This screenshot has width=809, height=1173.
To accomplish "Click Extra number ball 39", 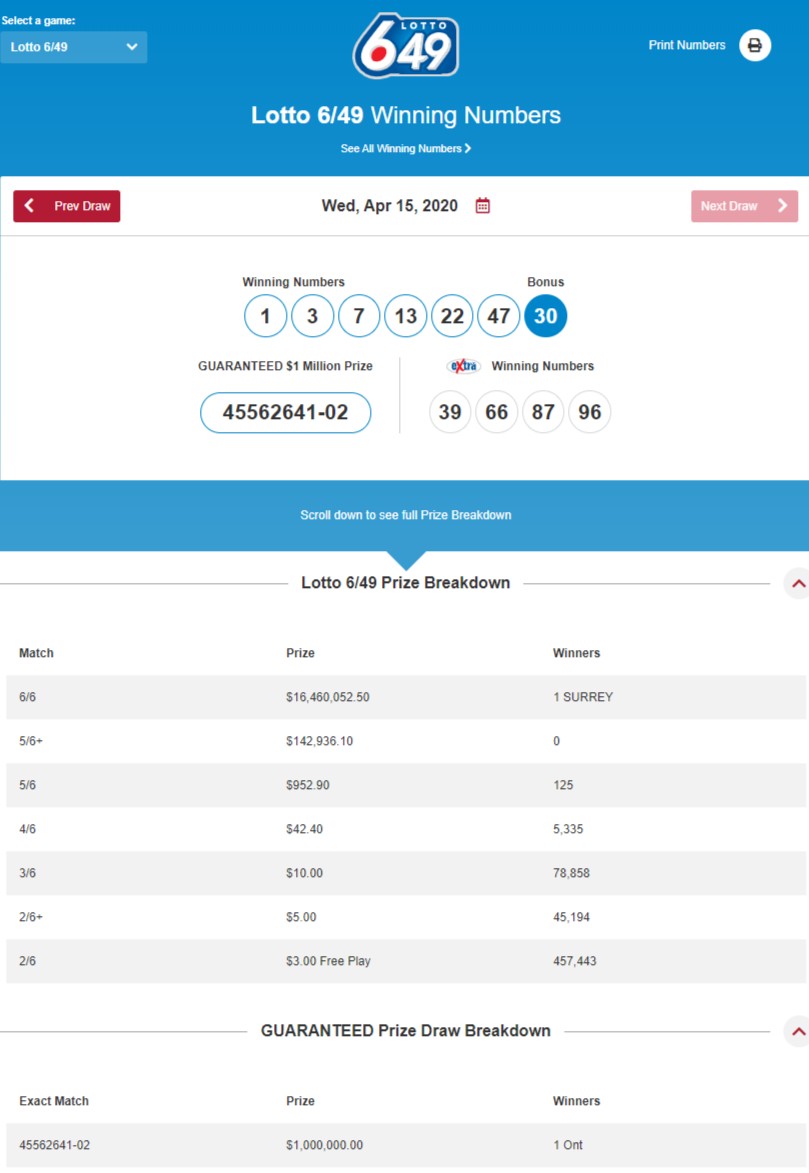I will [450, 412].
